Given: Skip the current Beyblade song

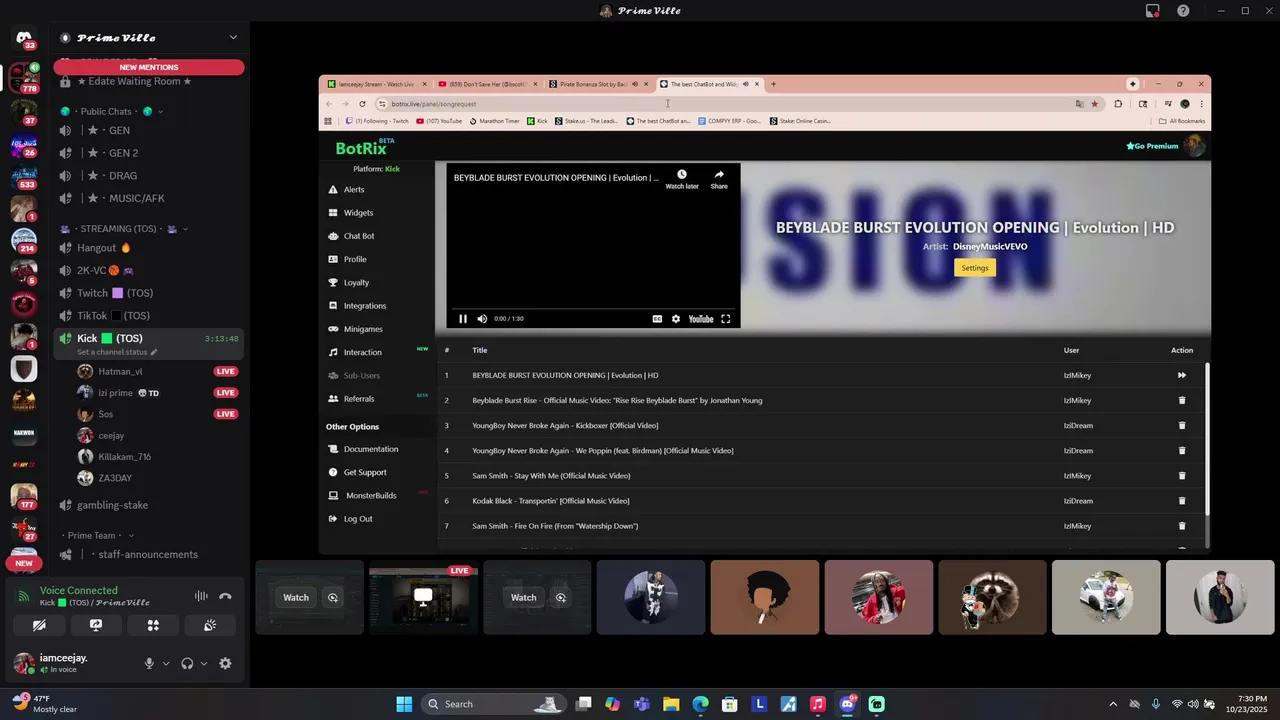Looking at the screenshot, I should coord(1182,375).
